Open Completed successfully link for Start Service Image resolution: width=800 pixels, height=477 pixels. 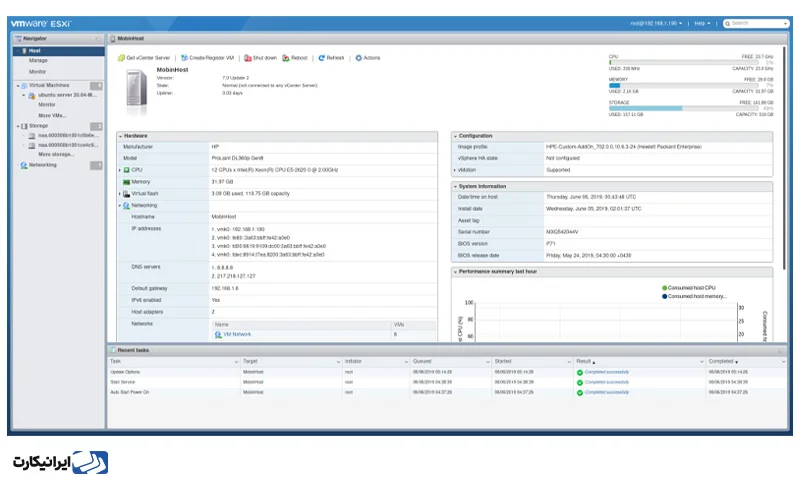(607, 383)
